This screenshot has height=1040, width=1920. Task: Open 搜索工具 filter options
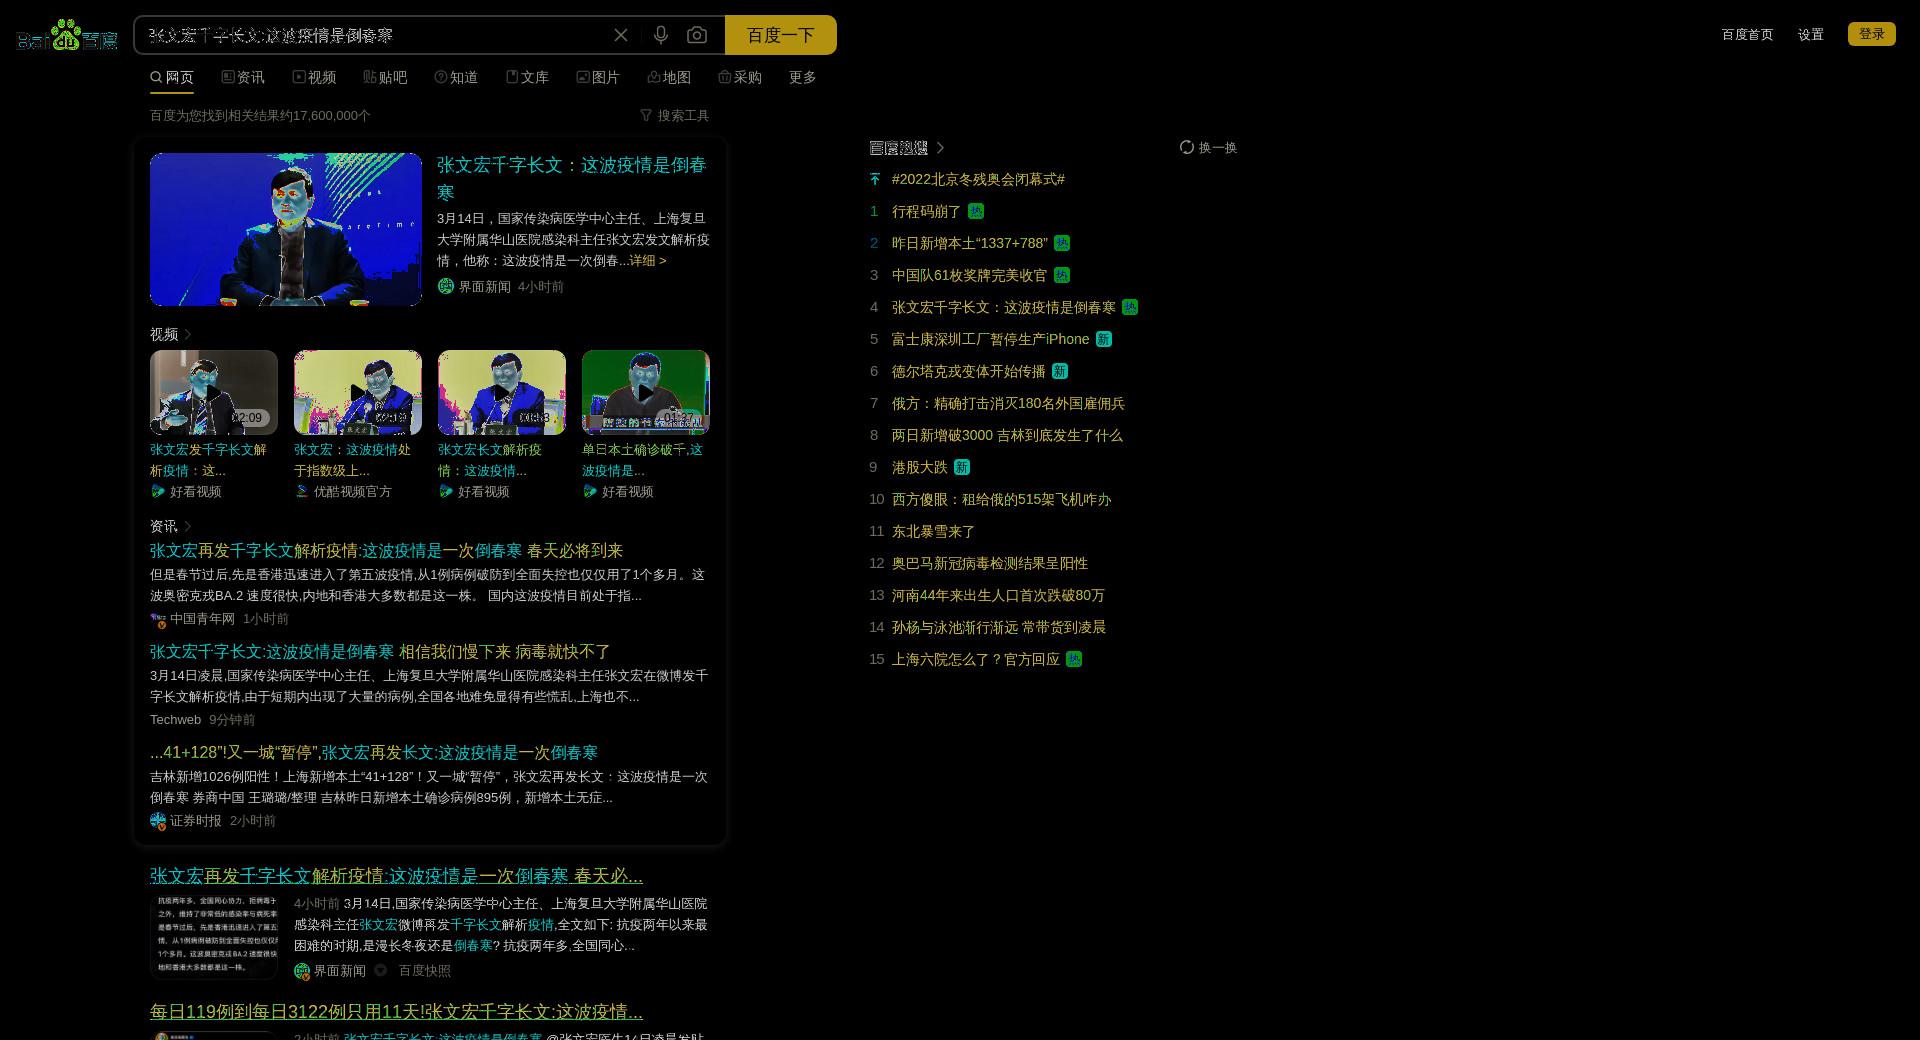(x=675, y=115)
